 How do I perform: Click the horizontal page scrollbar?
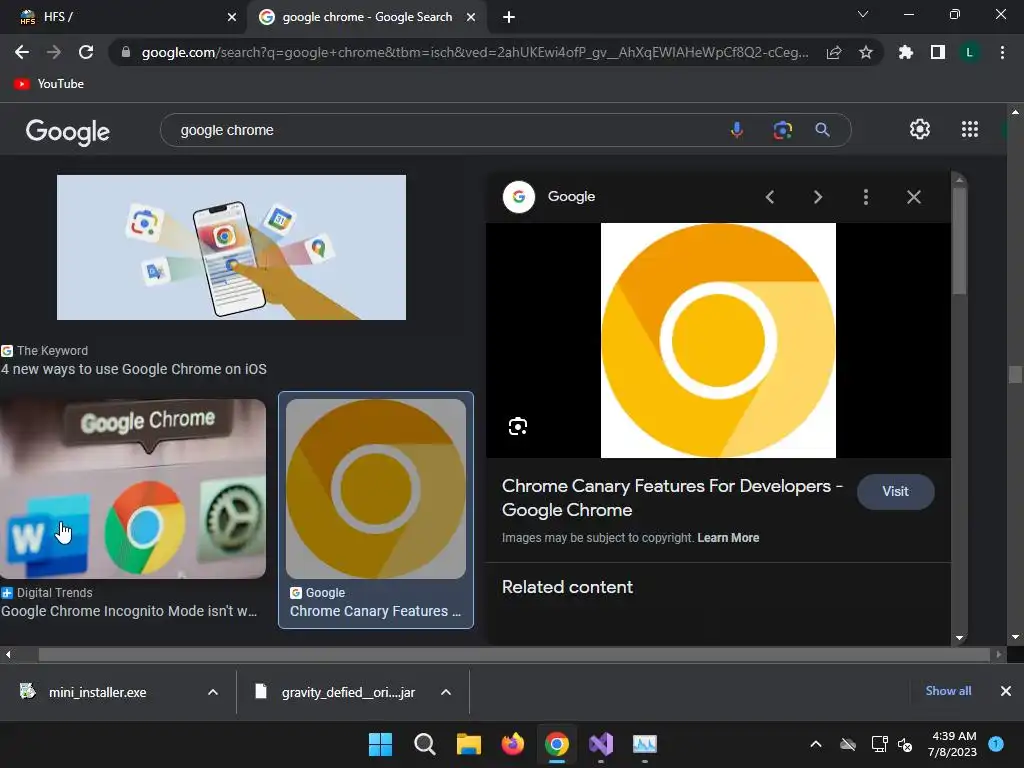pos(514,654)
